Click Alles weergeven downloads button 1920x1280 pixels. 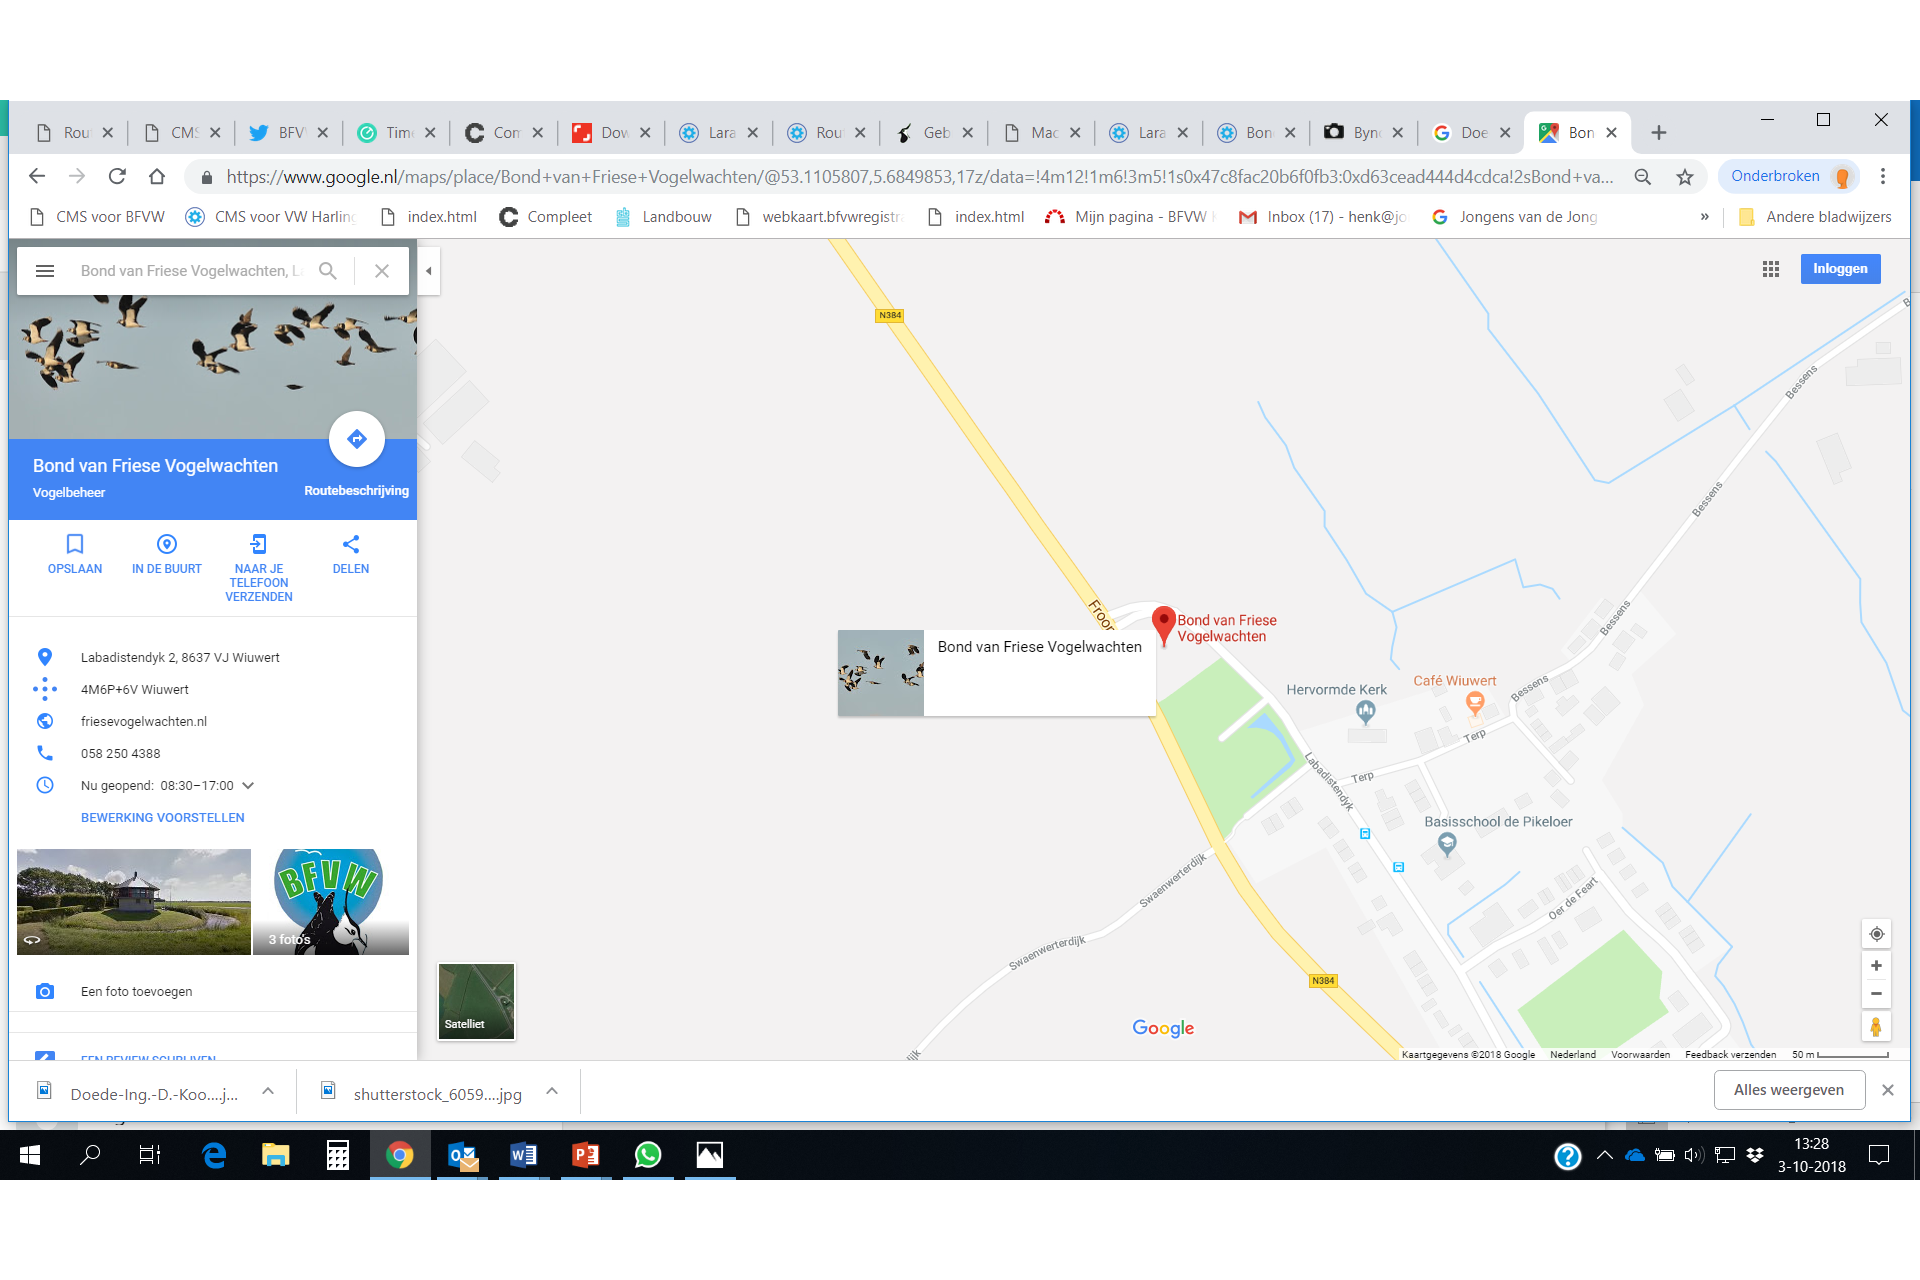pyautogui.click(x=1789, y=1090)
